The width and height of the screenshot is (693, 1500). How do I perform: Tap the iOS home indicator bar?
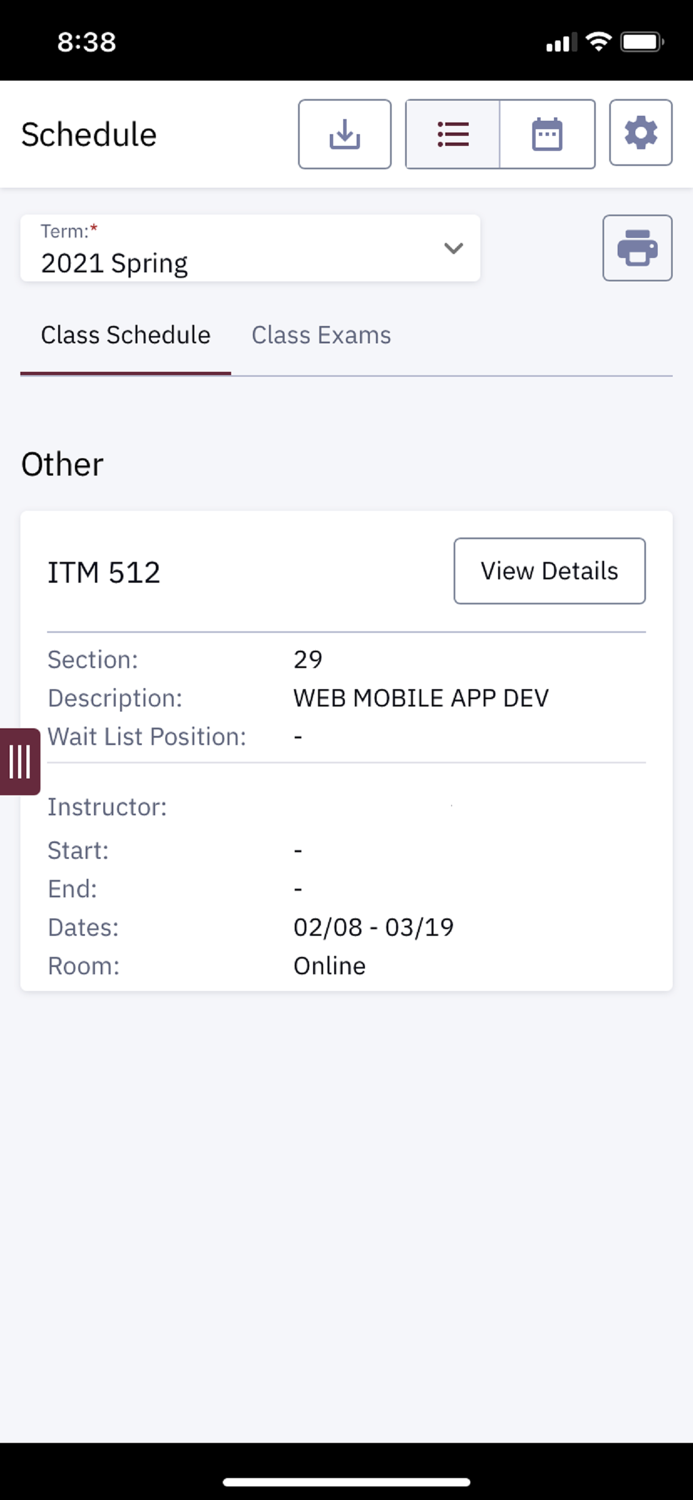click(x=346, y=1481)
